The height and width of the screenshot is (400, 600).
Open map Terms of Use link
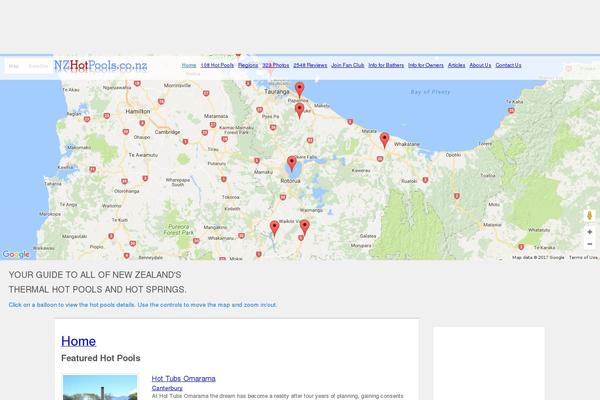point(583,258)
